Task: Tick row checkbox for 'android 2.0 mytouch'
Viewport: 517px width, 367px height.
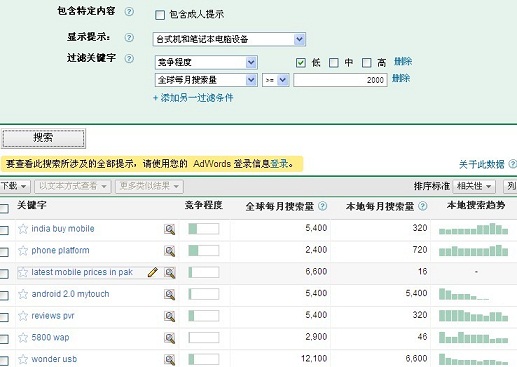Action: pos(4,295)
